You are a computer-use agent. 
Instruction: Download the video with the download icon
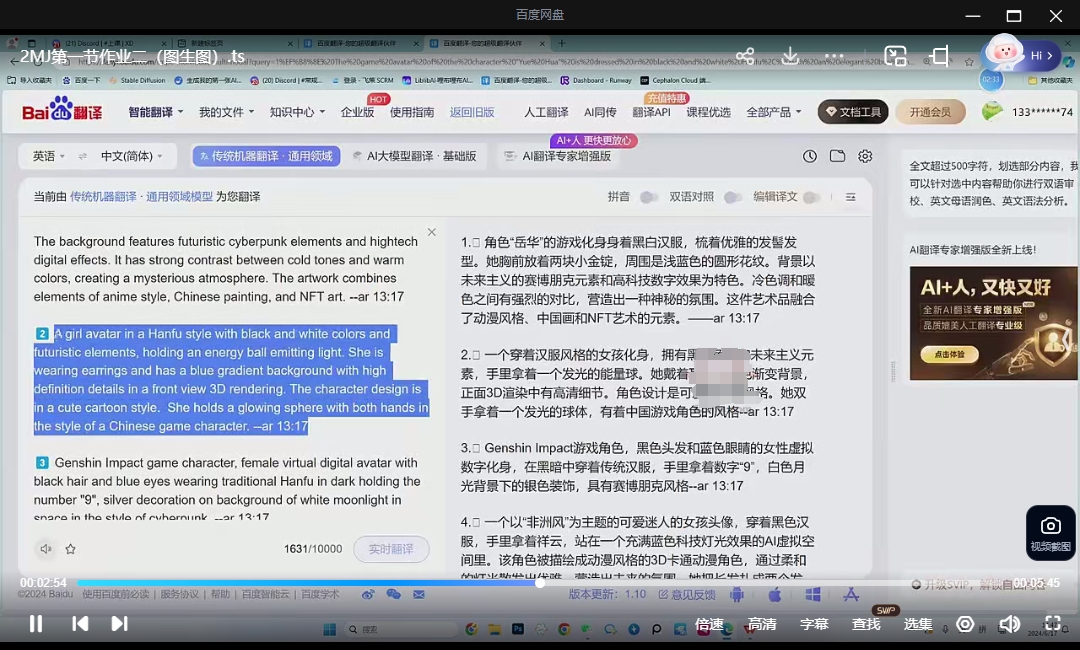790,56
